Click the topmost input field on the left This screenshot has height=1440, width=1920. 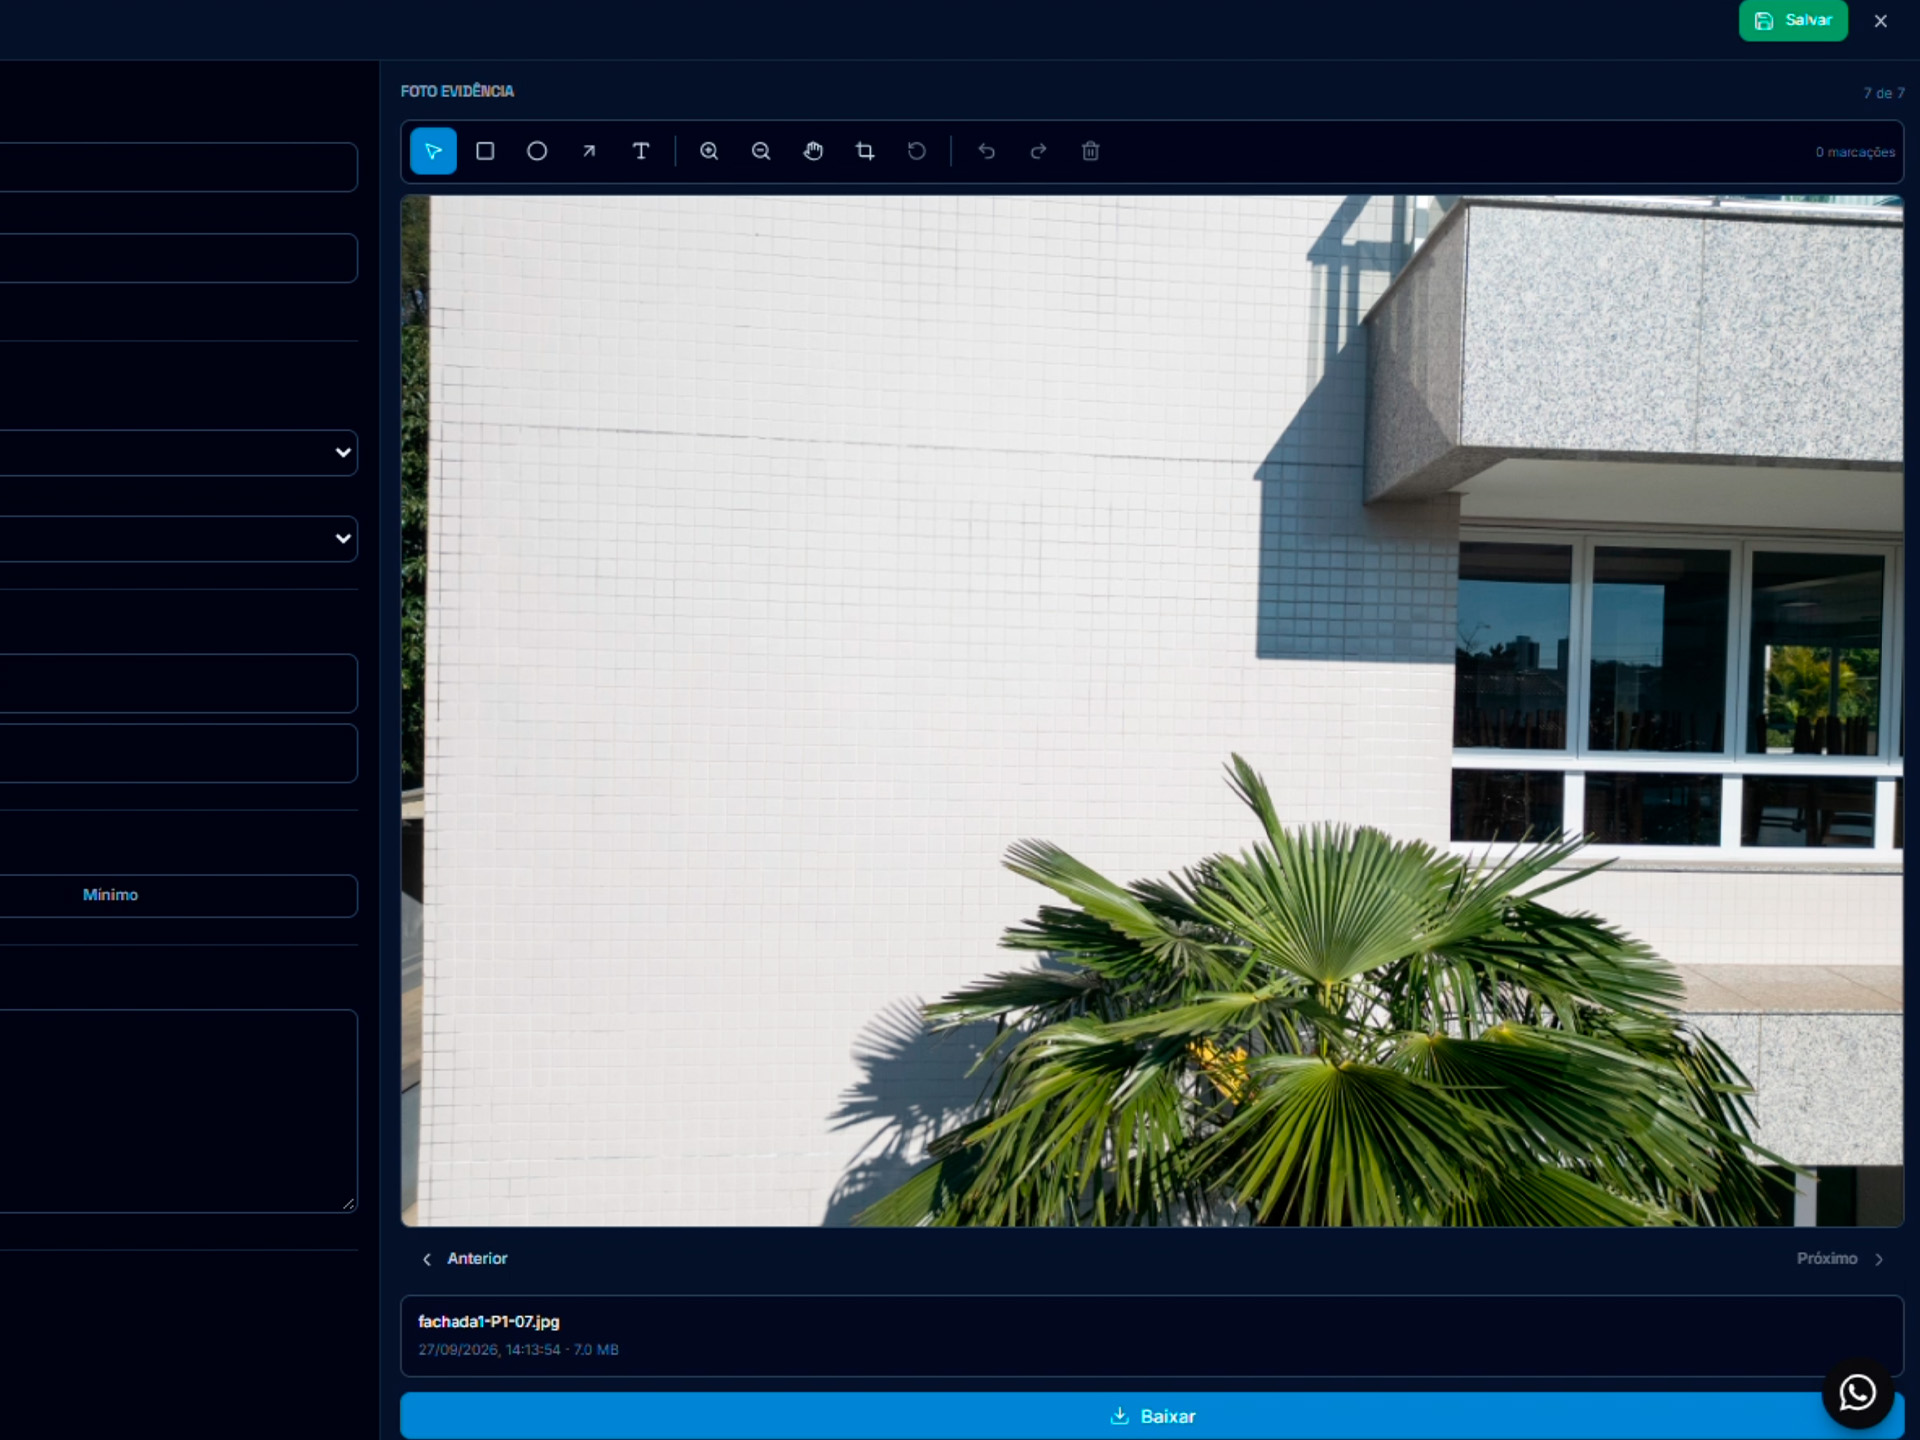click(x=179, y=167)
